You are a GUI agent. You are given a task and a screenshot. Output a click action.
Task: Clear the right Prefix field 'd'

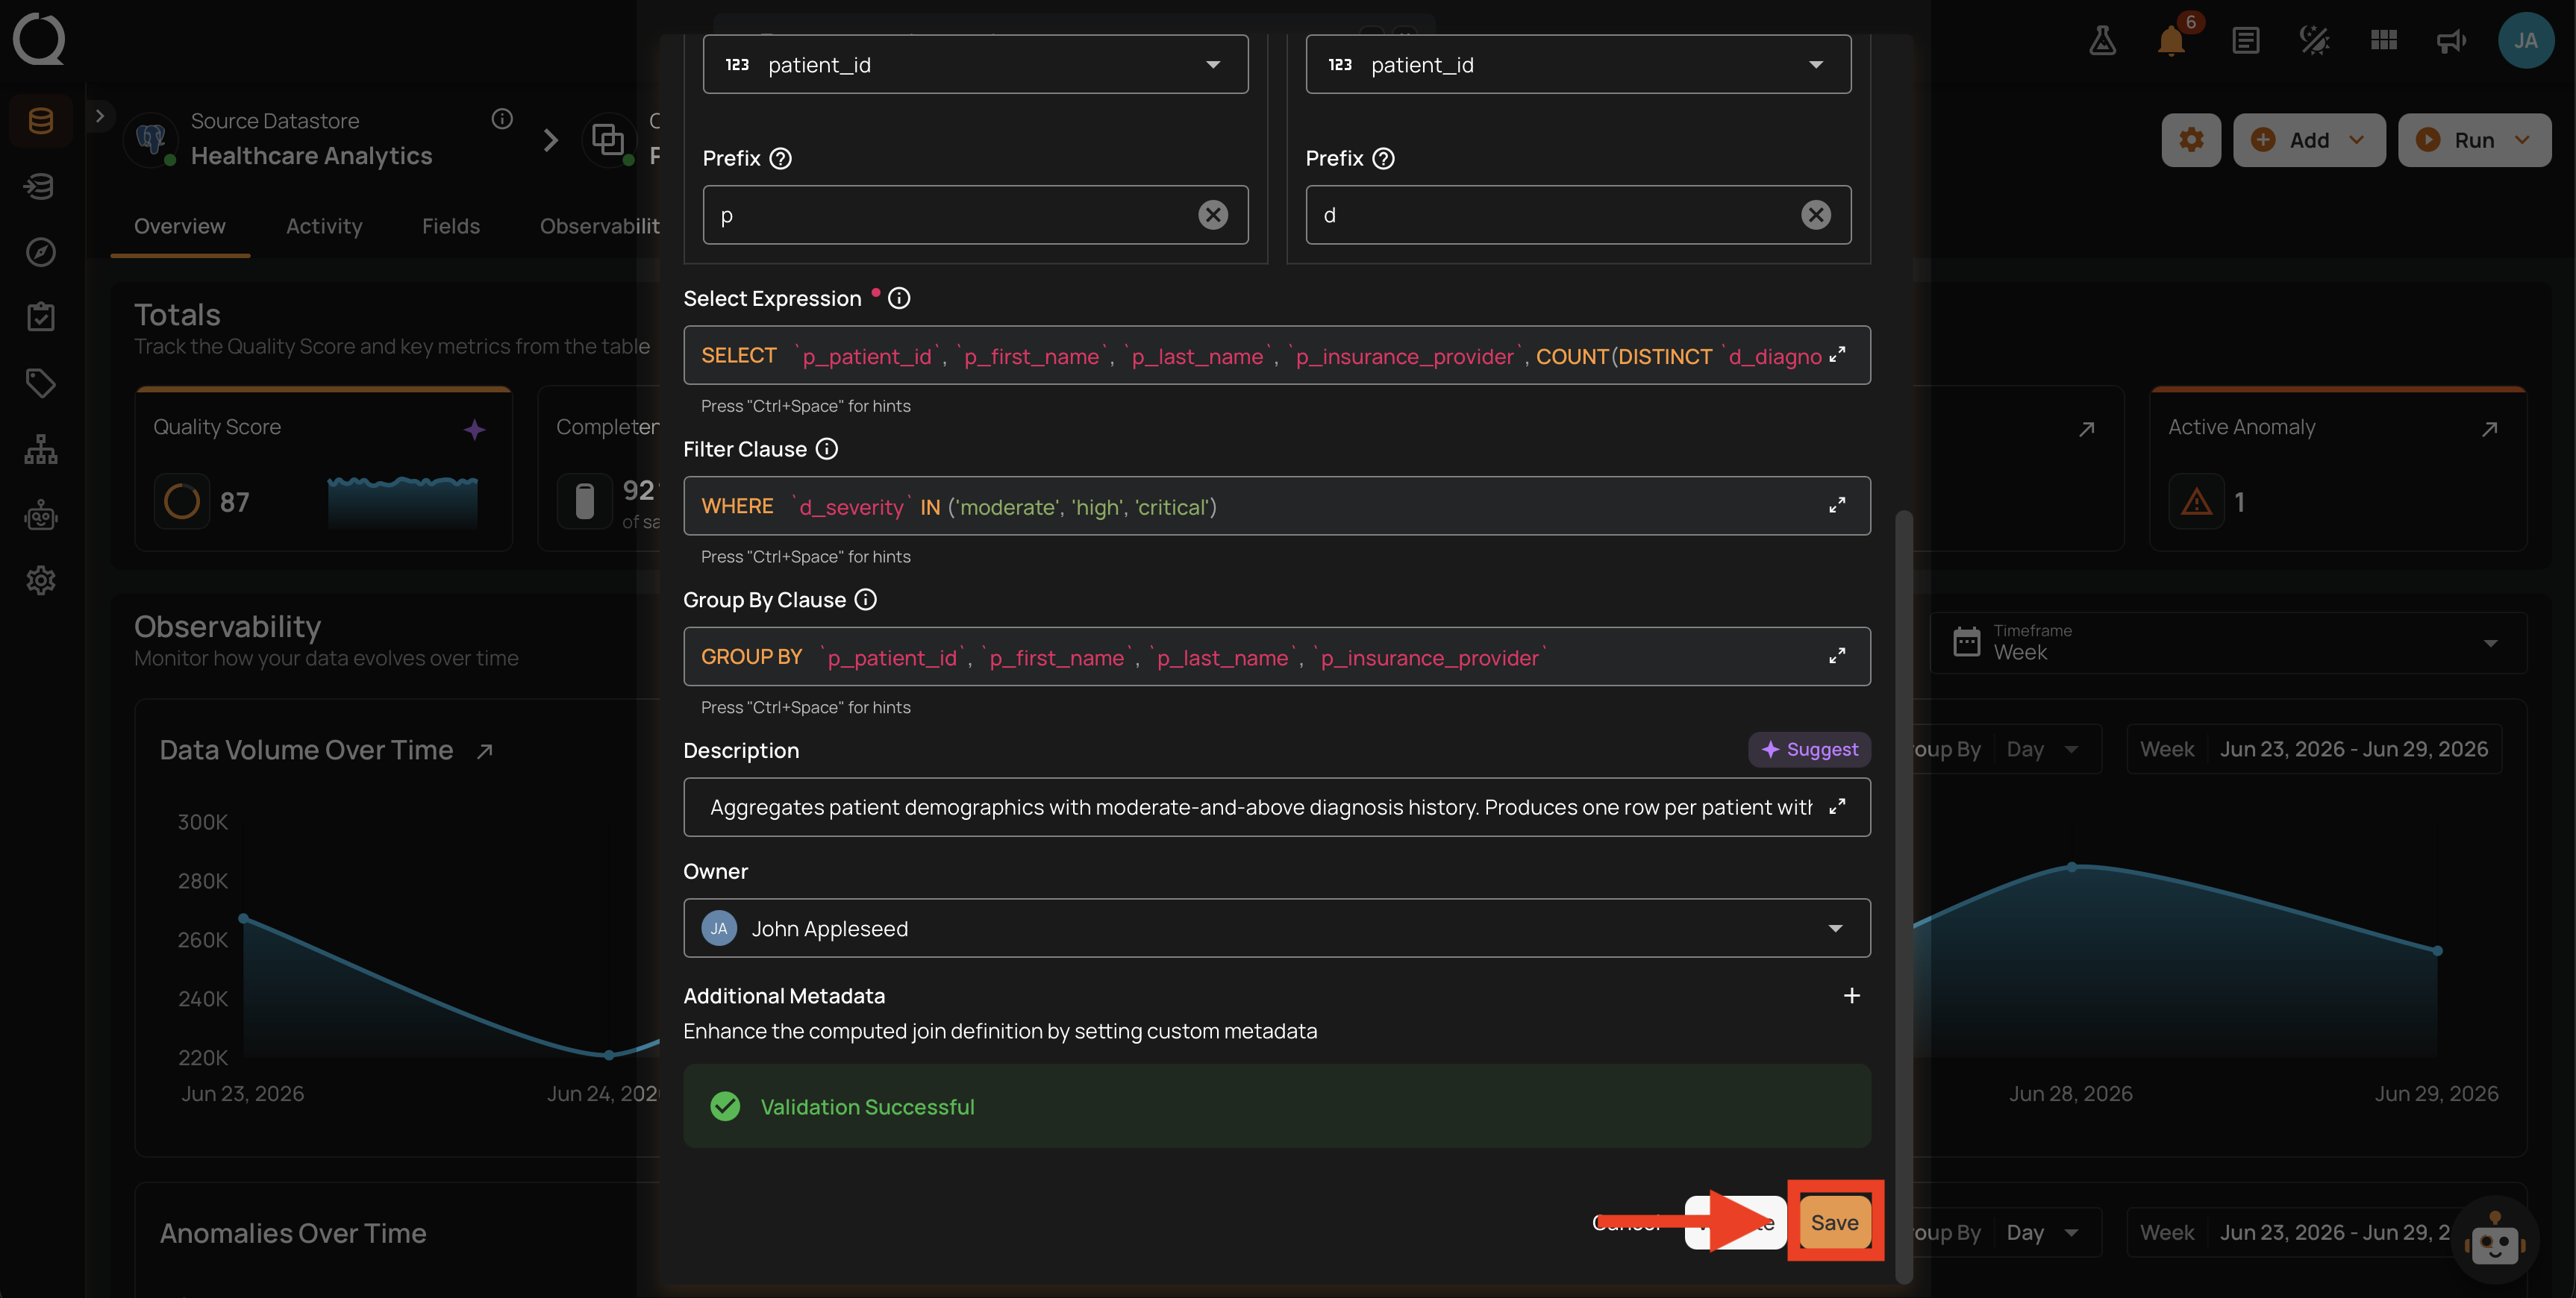(1815, 214)
